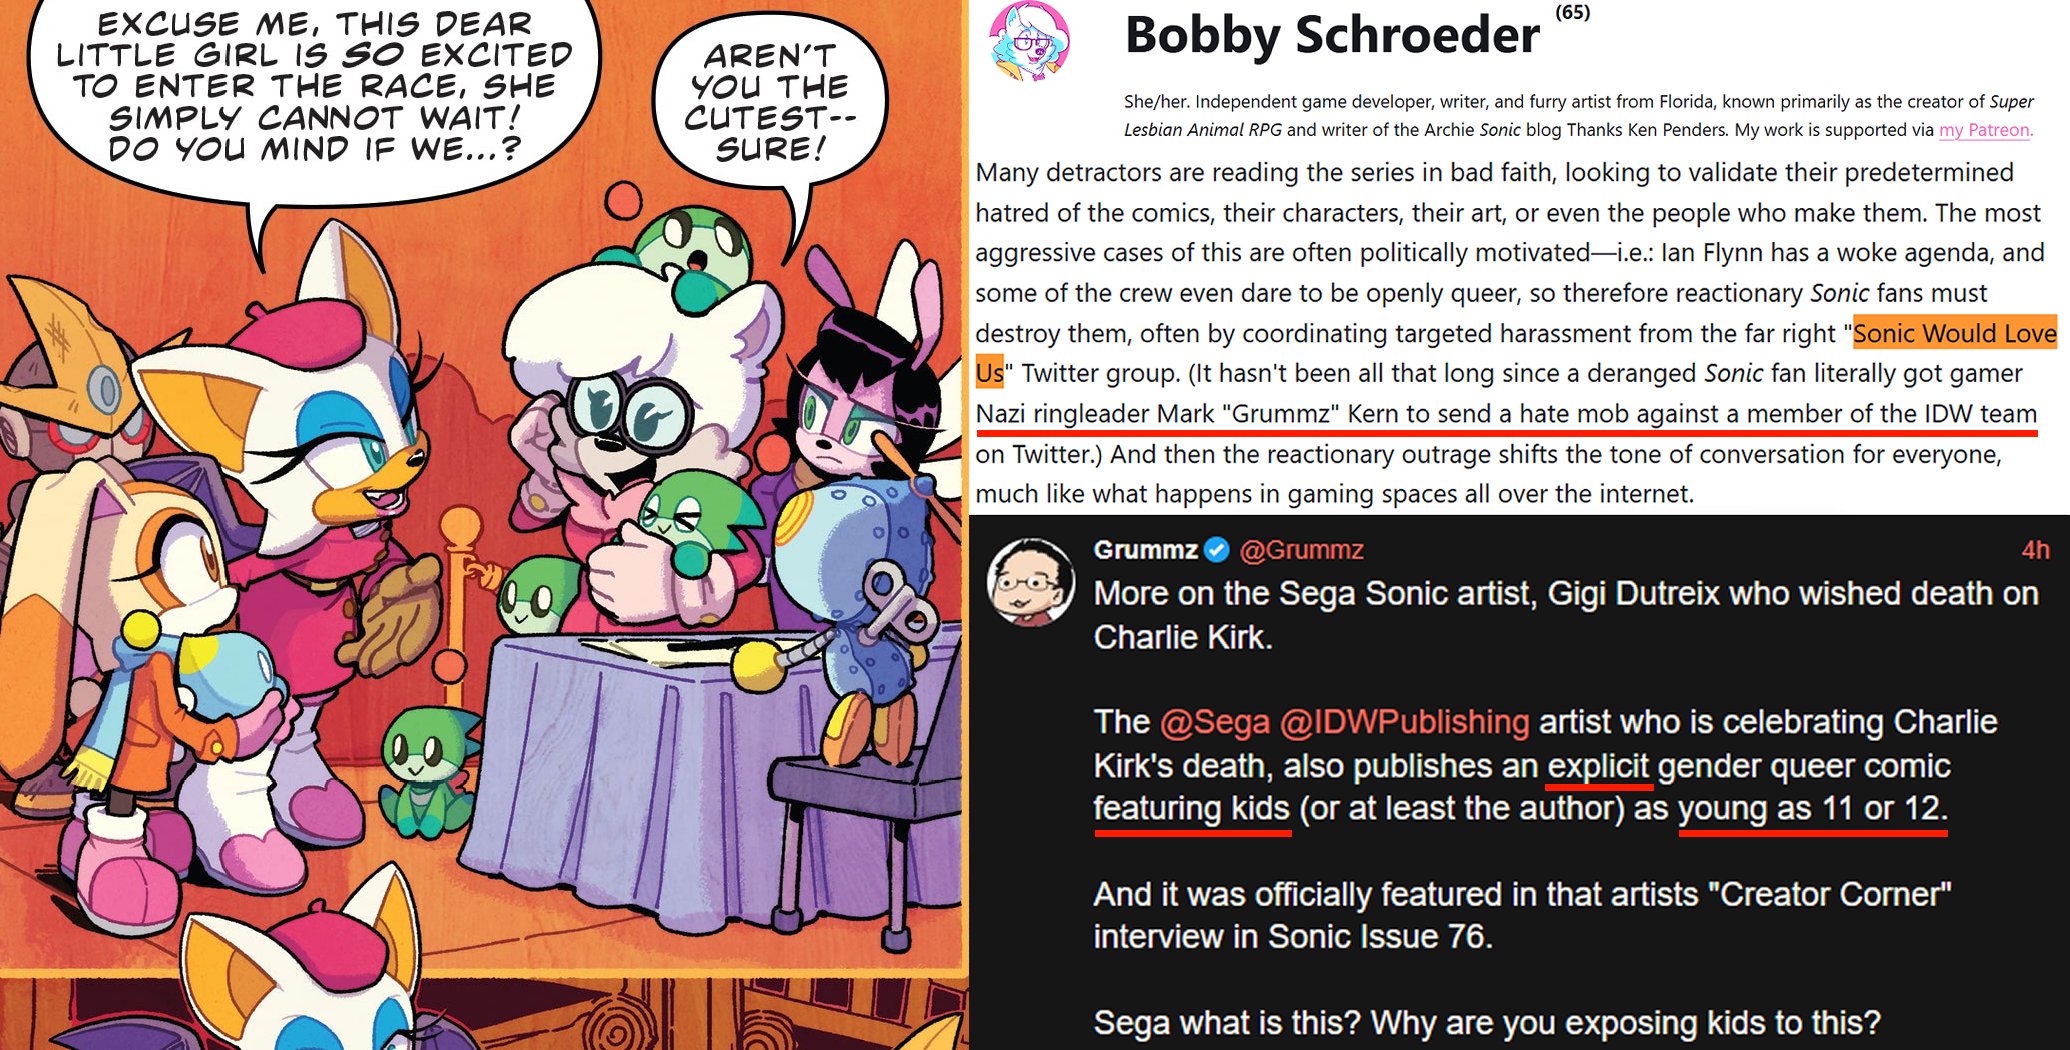Click the 4h timestamp on the tweet
The width and height of the screenshot is (2070, 1050).
click(x=2035, y=550)
